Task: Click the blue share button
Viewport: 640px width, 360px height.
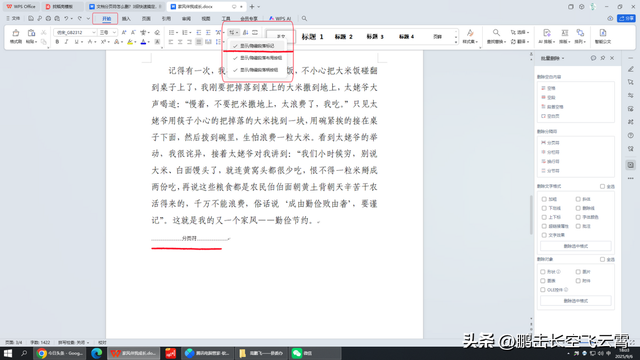Action: (x=627, y=18)
